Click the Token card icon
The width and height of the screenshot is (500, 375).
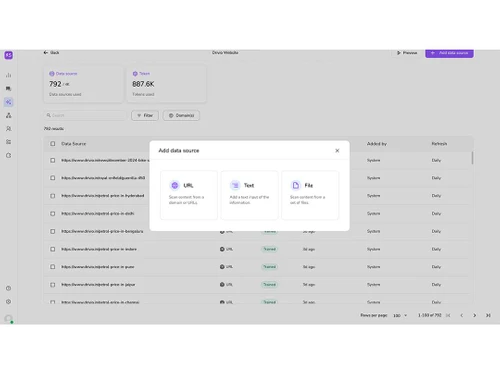point(135,74)
